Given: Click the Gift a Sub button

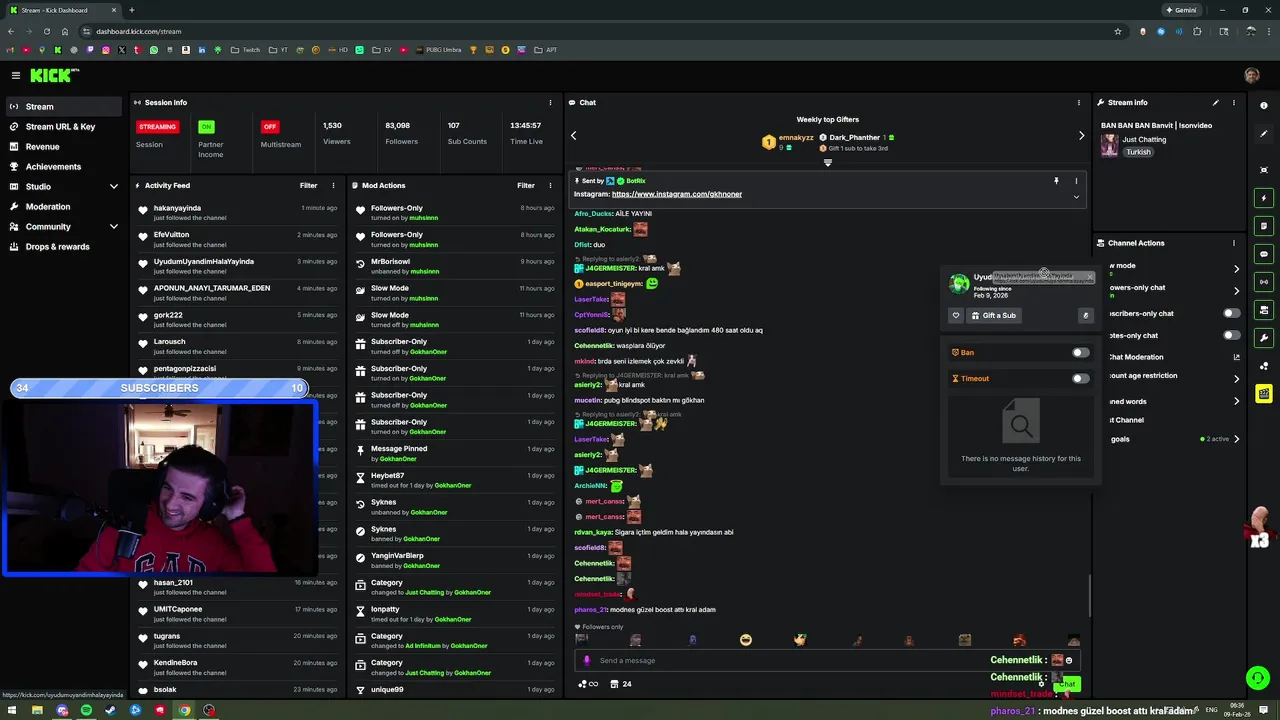Looking at the screenshot, I should (993, 315).
